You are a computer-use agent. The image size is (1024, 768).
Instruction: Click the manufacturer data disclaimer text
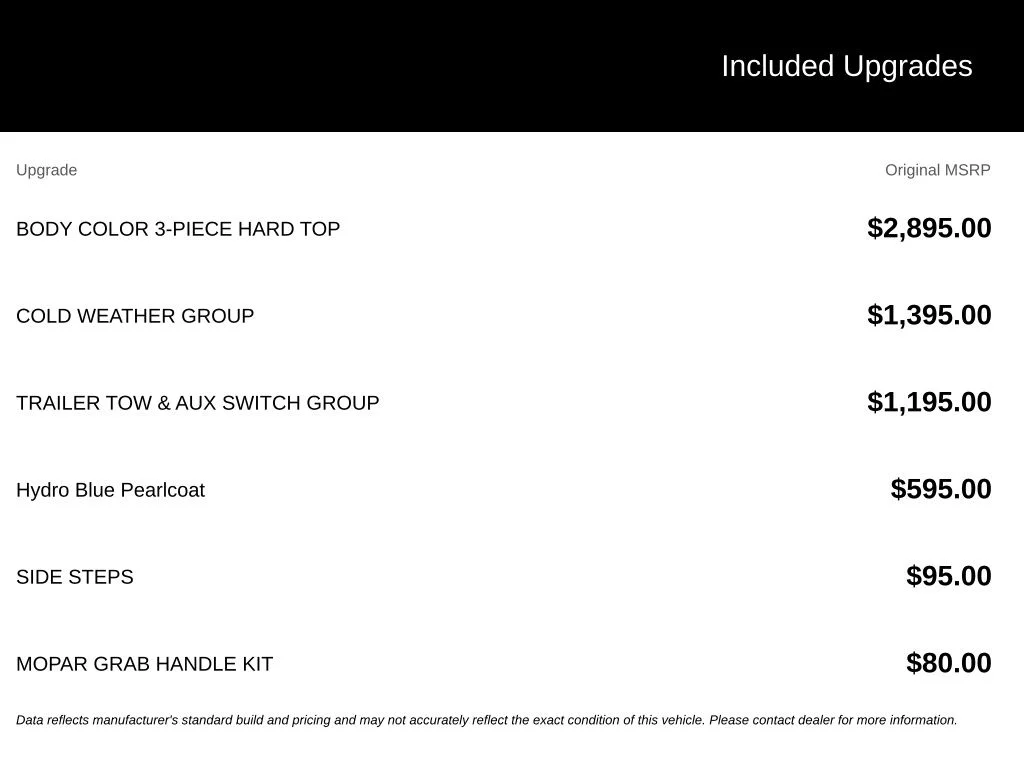pos(487,720)
